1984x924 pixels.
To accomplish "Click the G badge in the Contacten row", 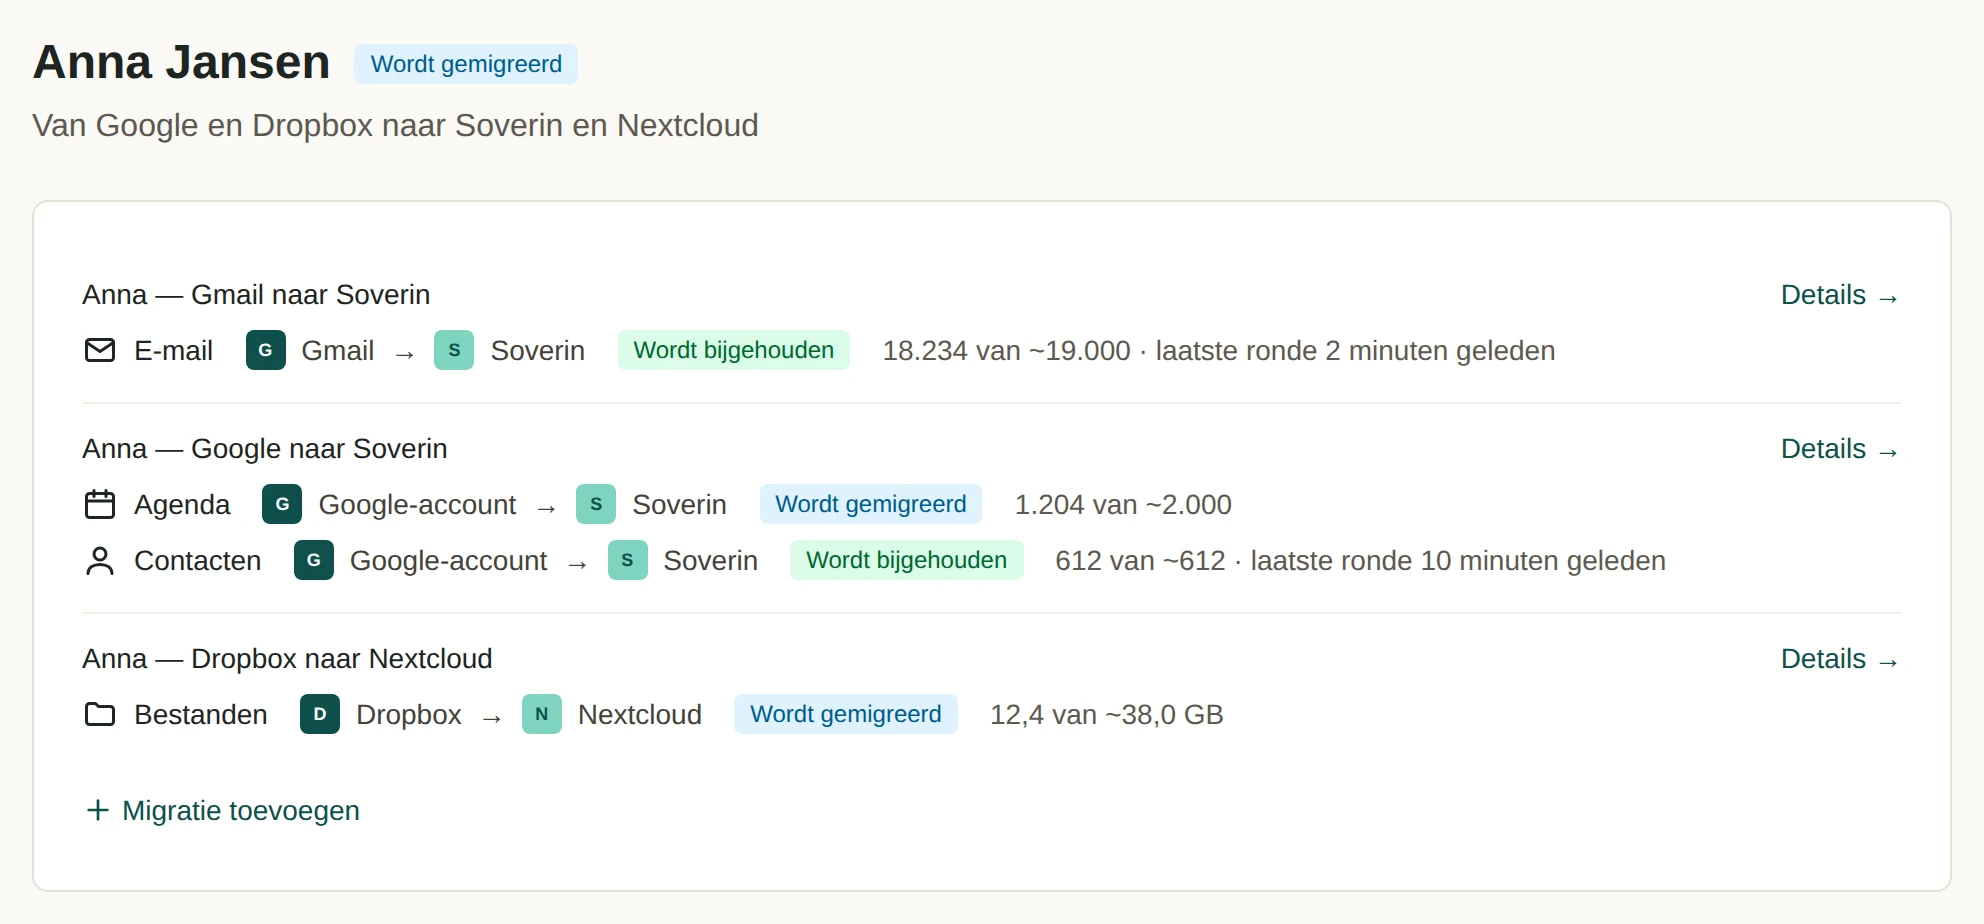I will click(x=314, y=560).
